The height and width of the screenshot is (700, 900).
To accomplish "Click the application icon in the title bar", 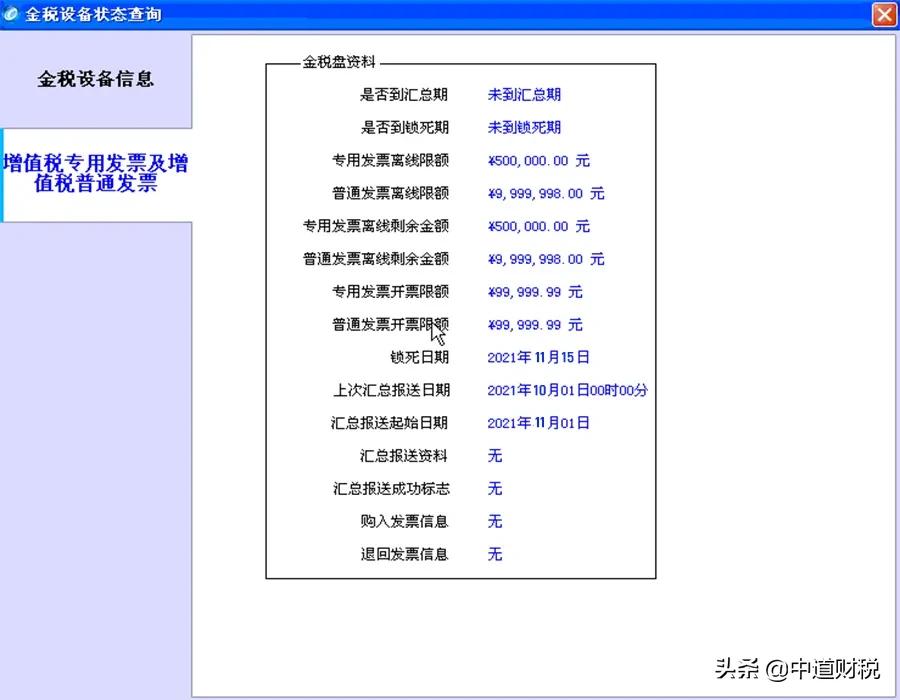I will pyautogui.click(x=11, y=14).
